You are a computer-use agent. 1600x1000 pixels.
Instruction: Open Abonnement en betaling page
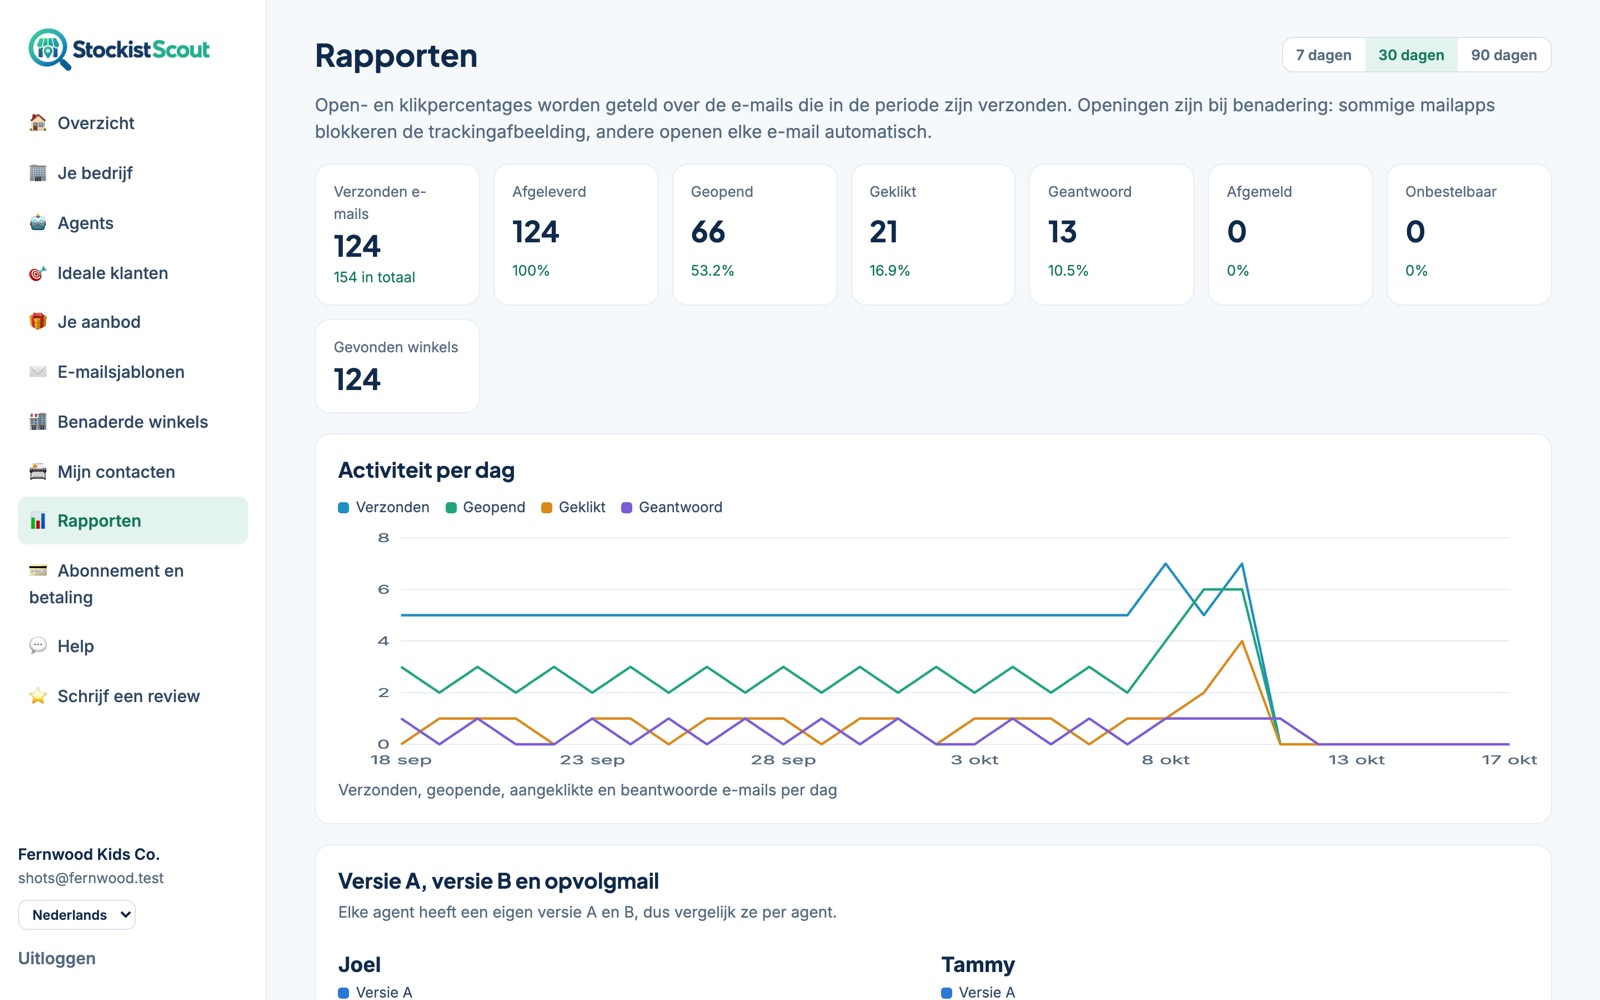point(133,584)
